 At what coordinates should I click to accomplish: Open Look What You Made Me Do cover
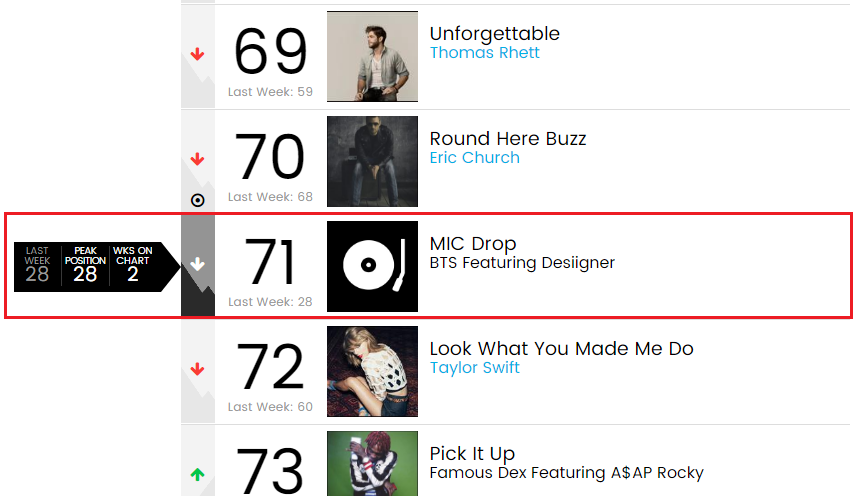[372, 371]
